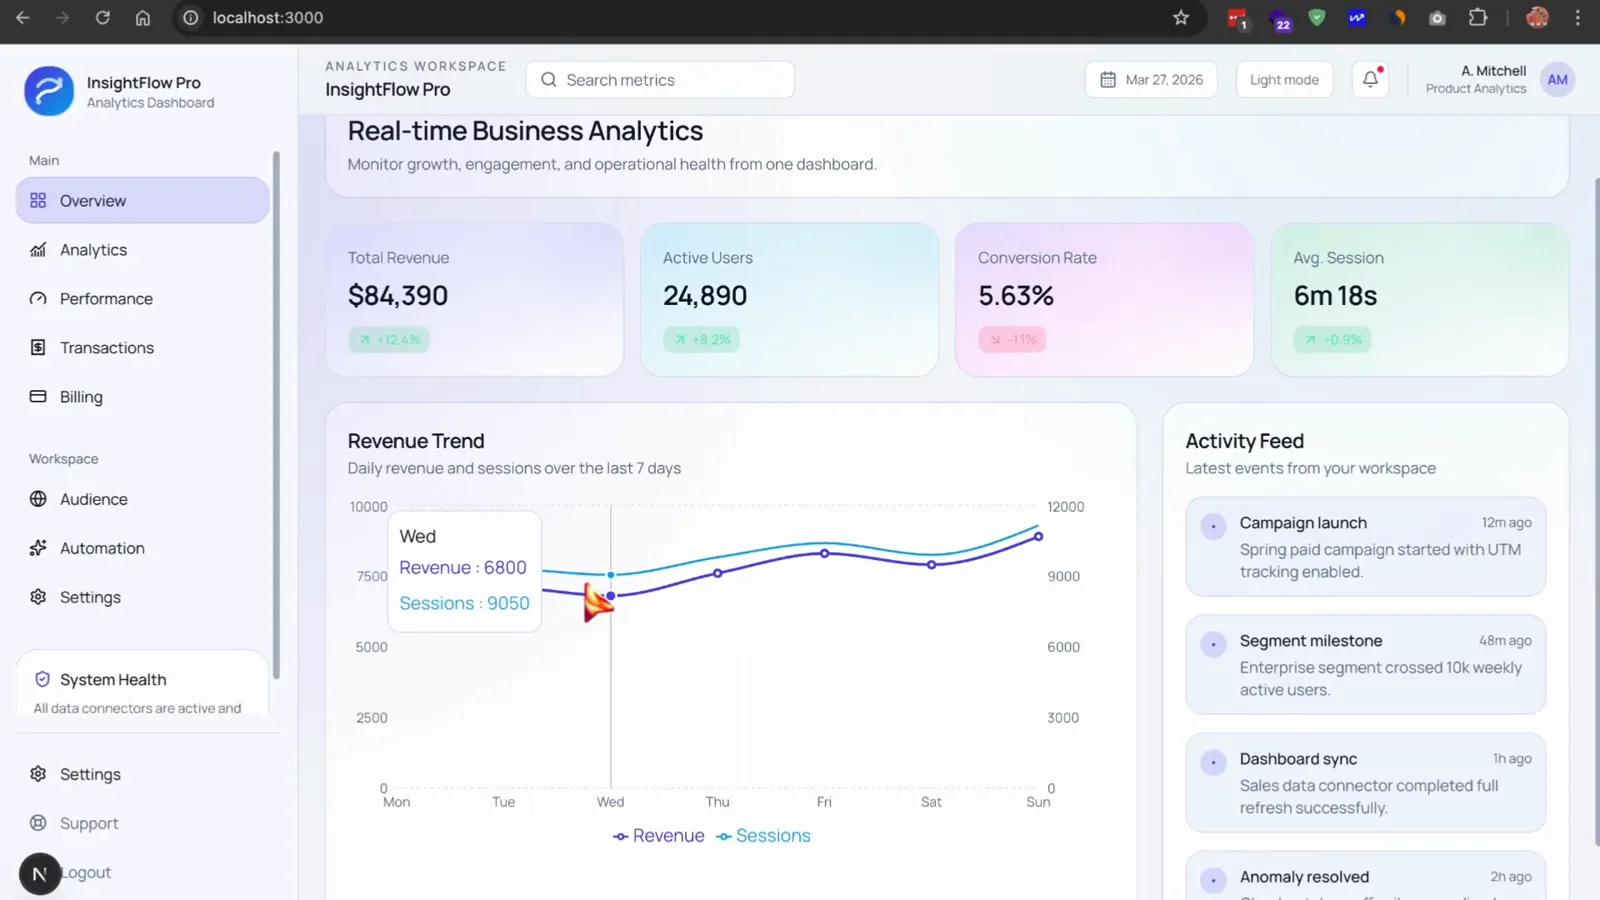This screenshot has height=900, width=1600.
Task: Click the InsightFlow Pro logo icon
Action: tap(49, 91)
